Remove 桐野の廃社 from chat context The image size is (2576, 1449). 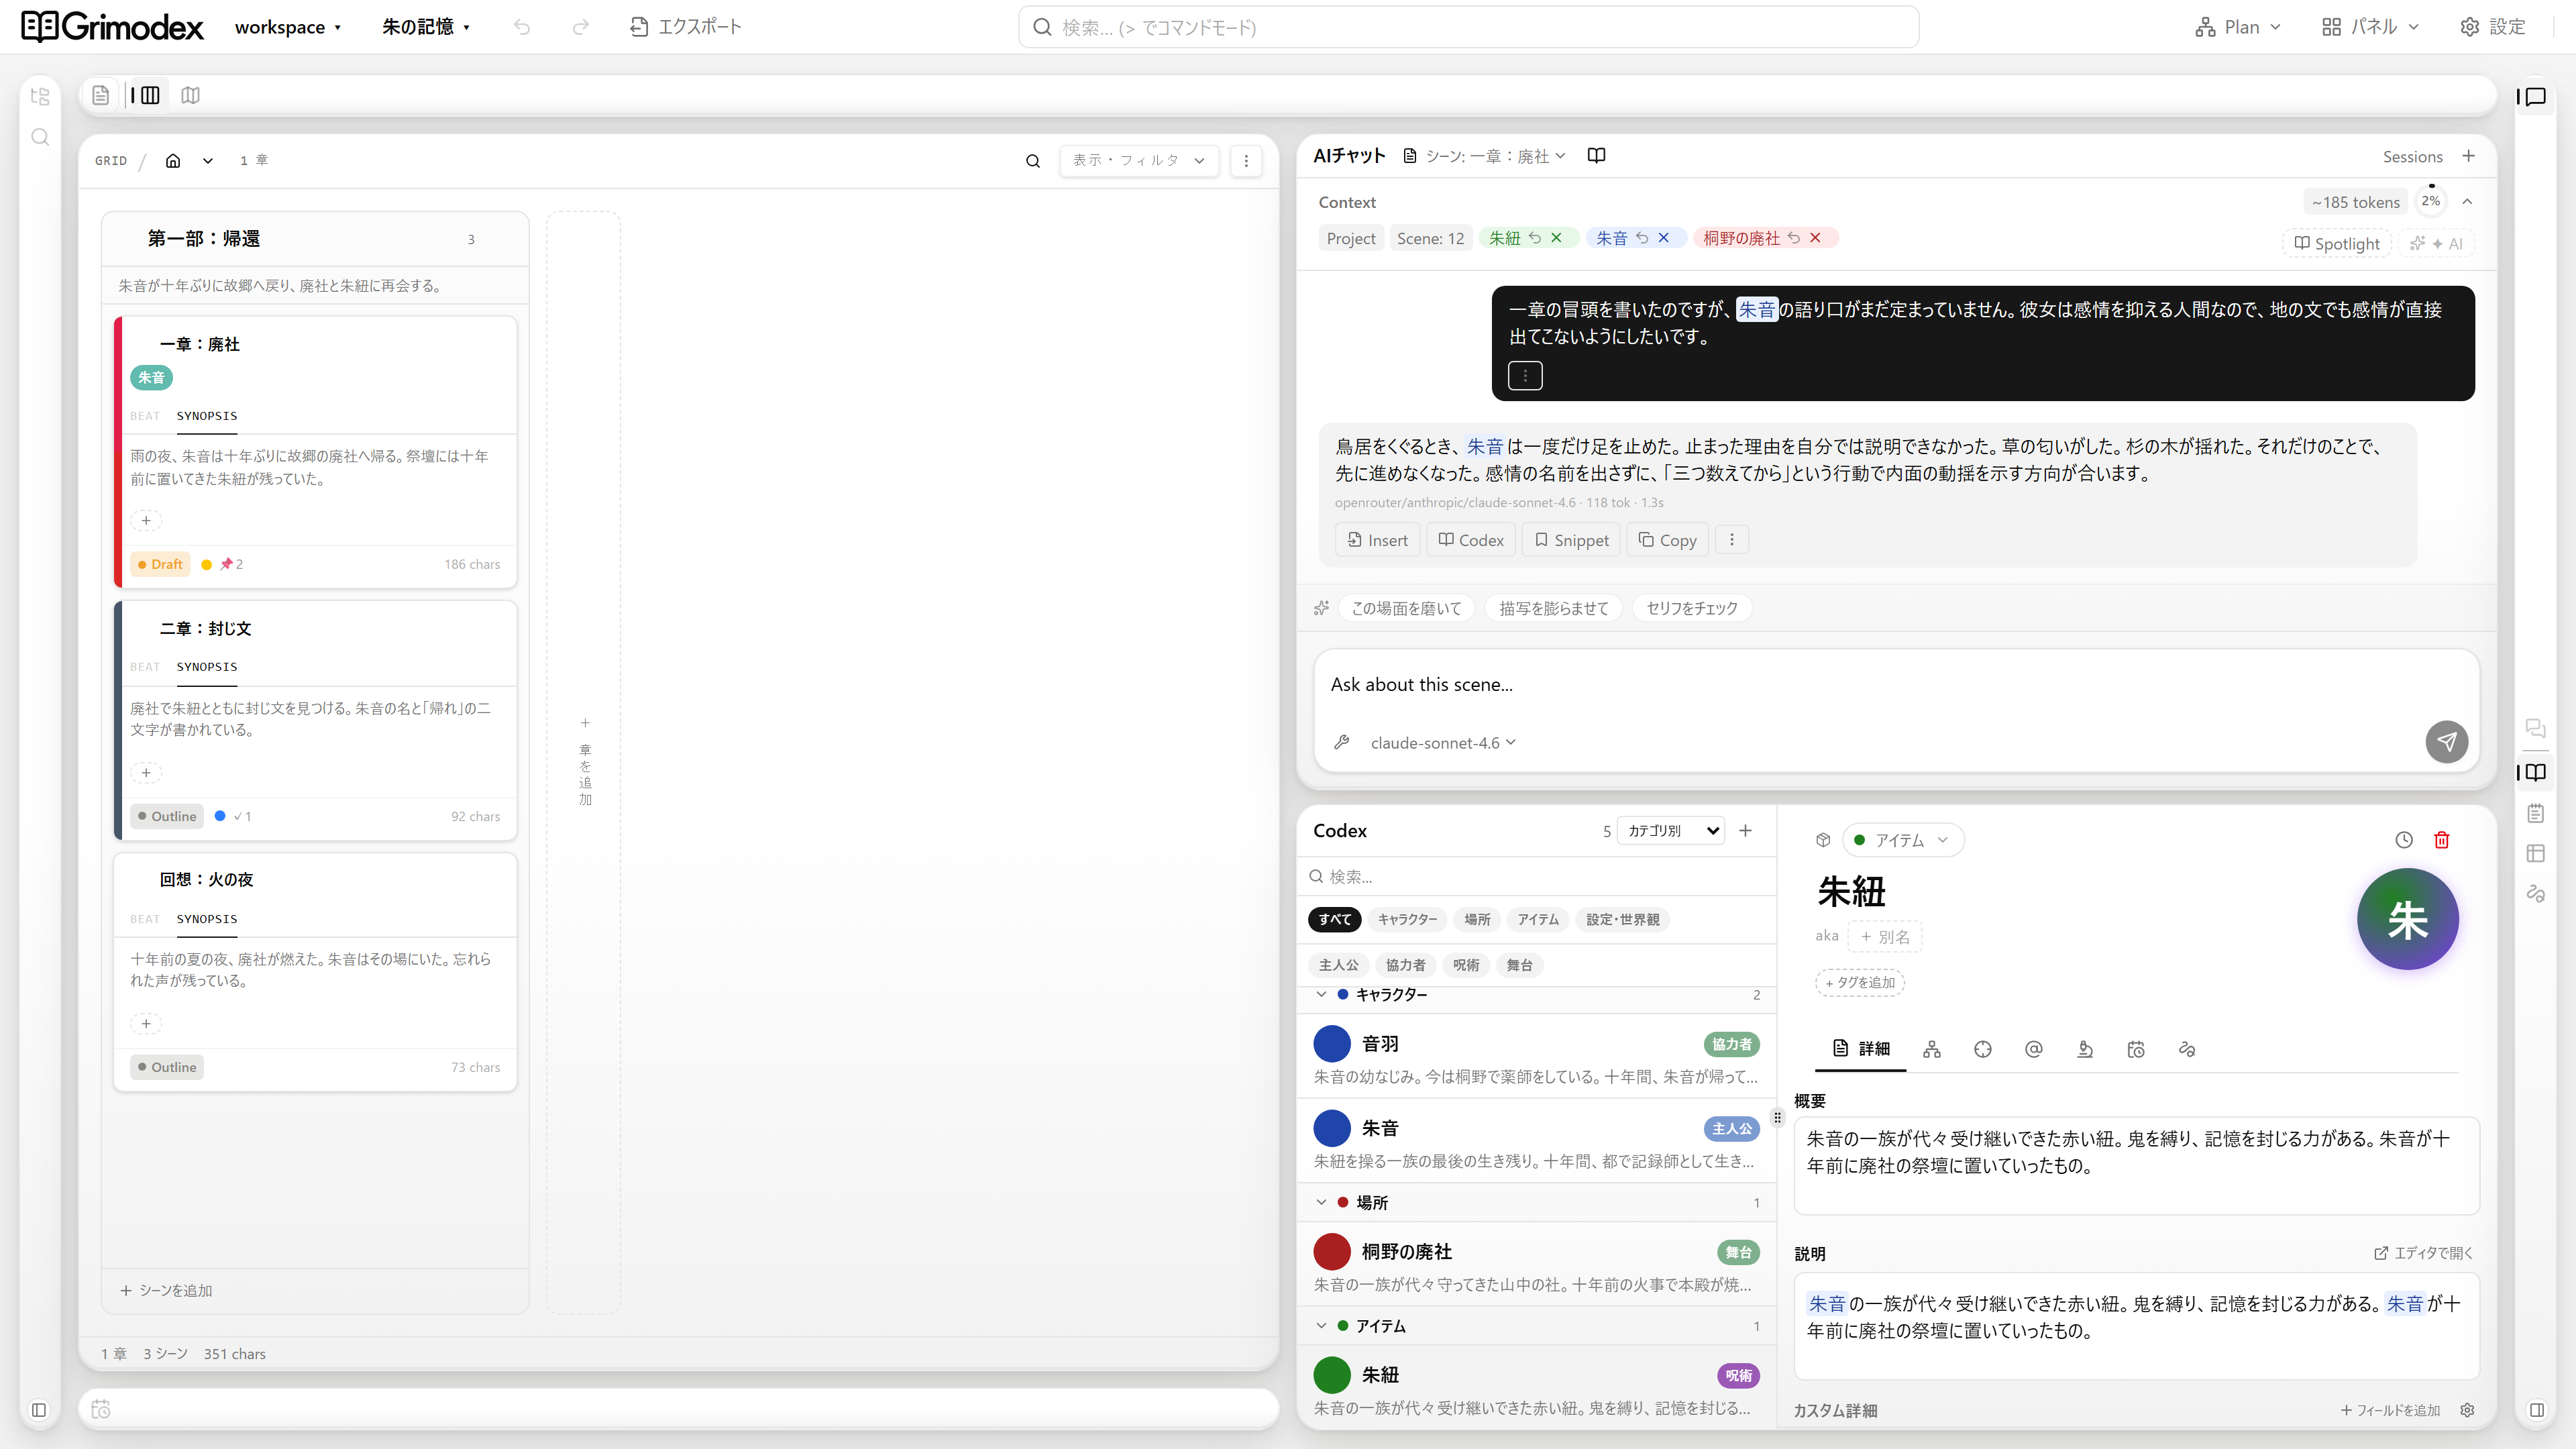(x=1815, y=238)
